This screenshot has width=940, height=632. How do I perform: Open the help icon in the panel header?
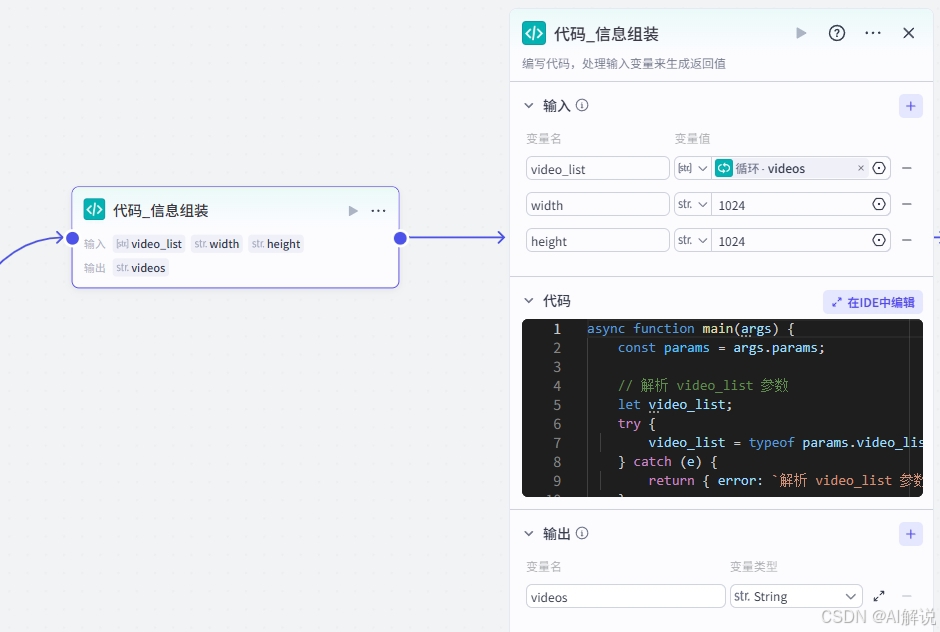[x=837, y=33]
